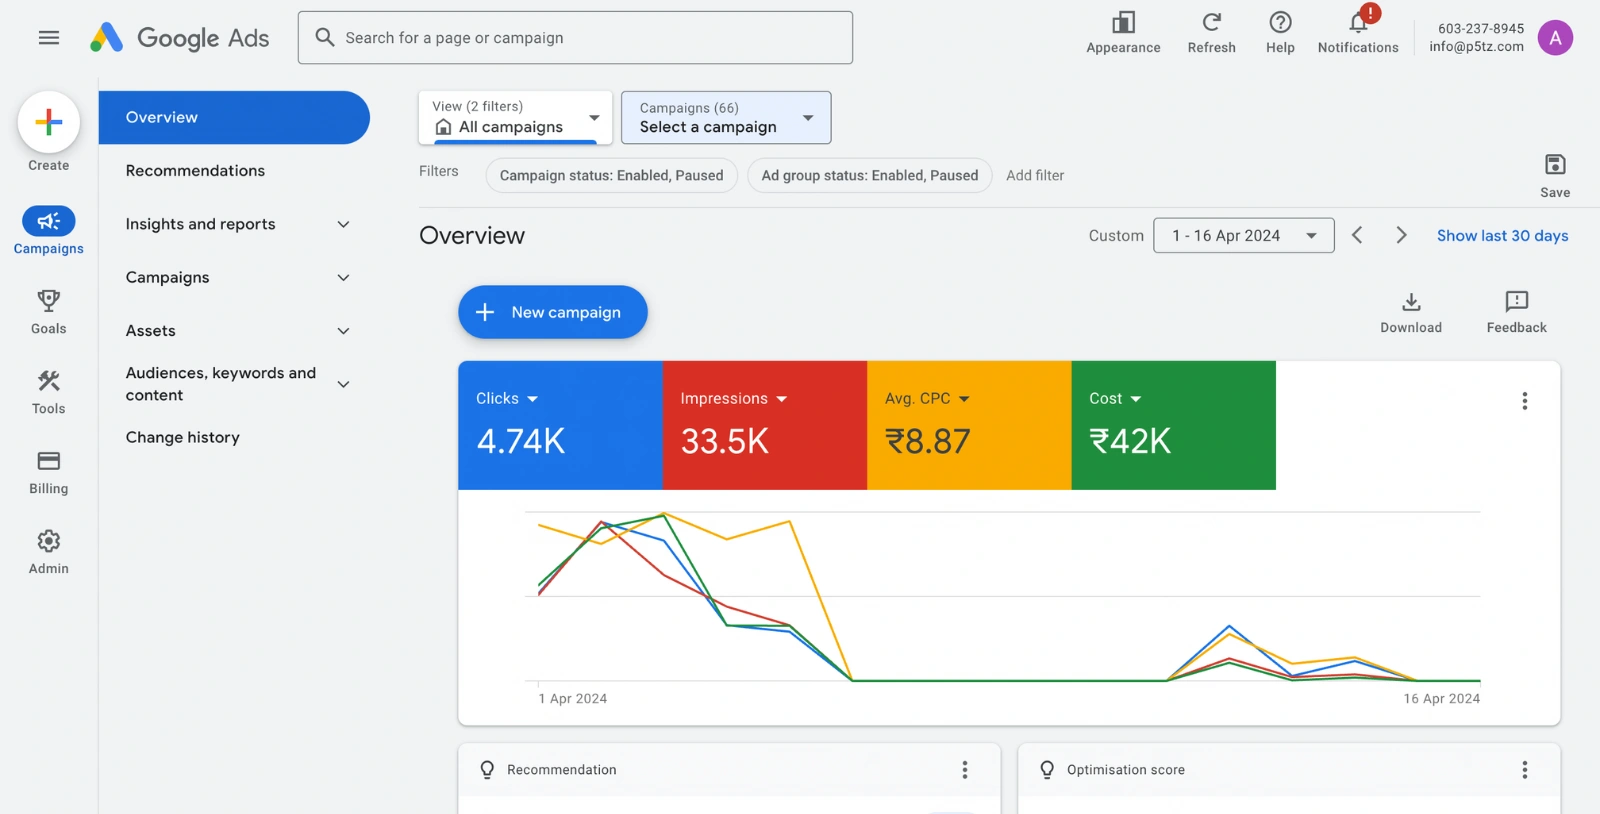
Task: Open Admin settings in the sidebar
Action: (x=48, y=551)
